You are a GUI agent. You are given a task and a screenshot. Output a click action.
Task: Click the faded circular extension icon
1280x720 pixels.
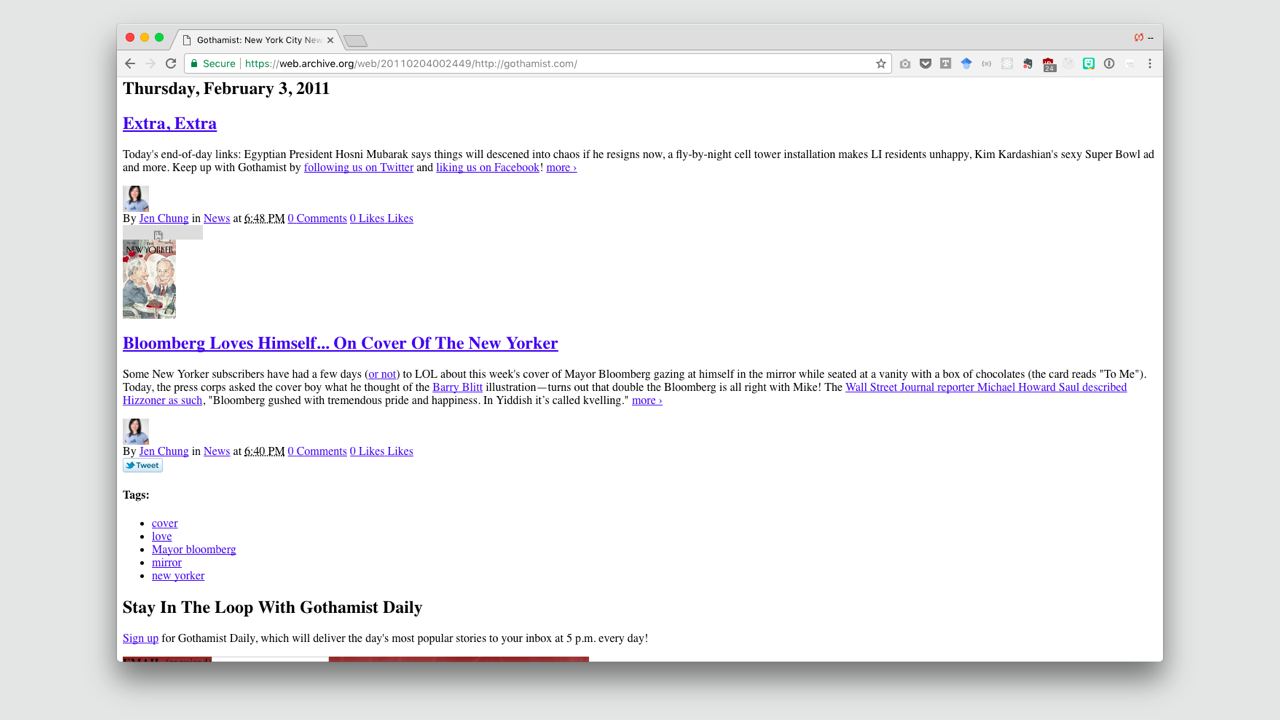click(1068, 63)
